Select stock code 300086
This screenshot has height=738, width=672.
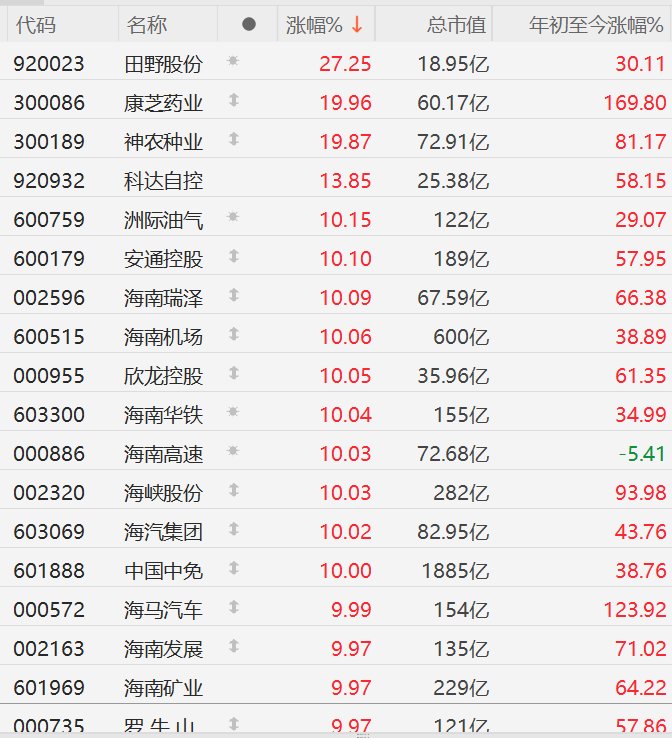[49, 103]
